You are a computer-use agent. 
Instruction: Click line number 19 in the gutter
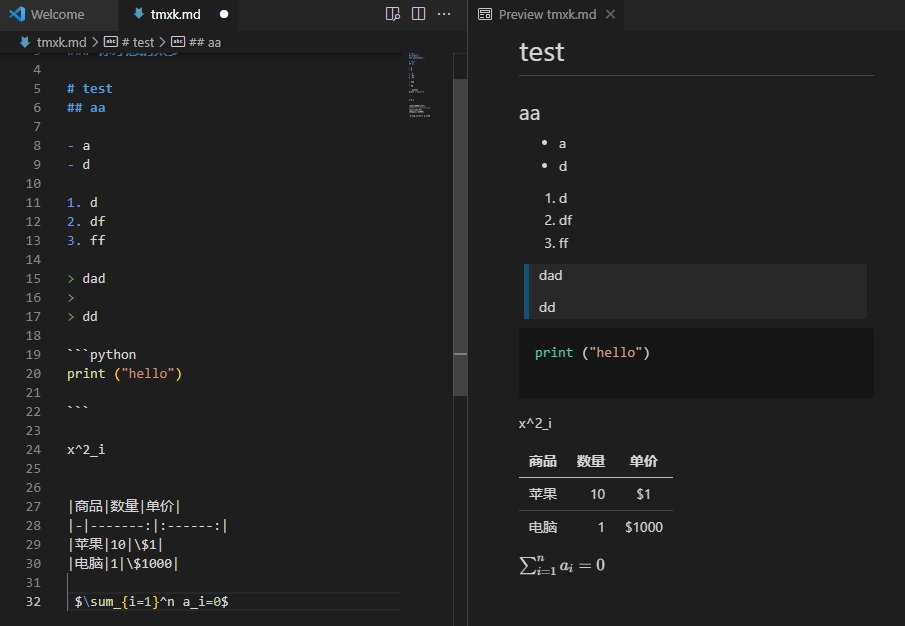pyautogui.click(x=33, y=354)
